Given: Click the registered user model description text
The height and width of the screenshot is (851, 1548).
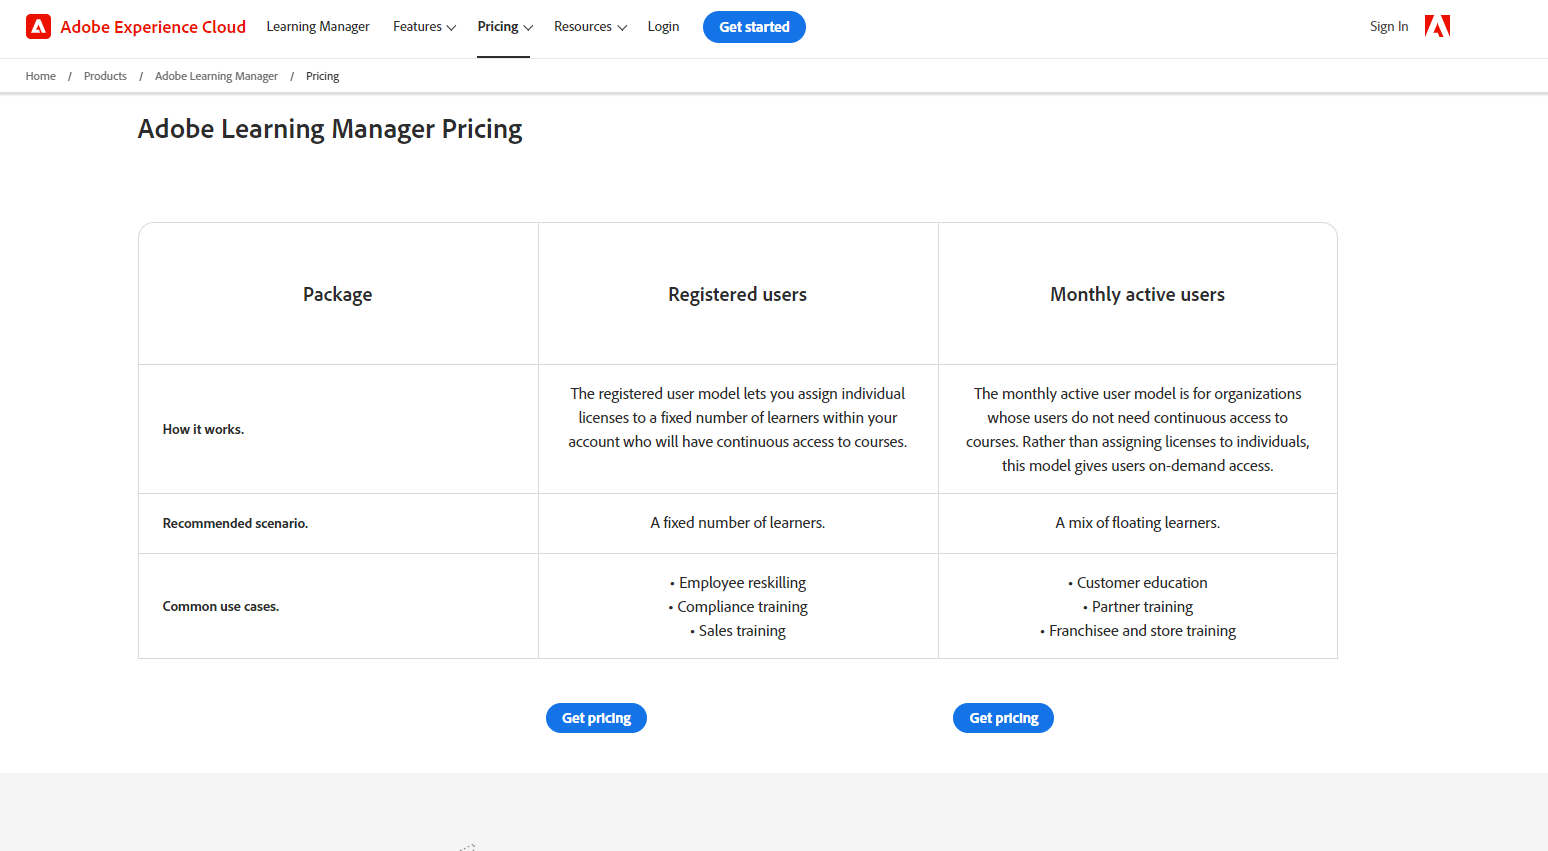Looking at the screenshot, I should point(738,418).
